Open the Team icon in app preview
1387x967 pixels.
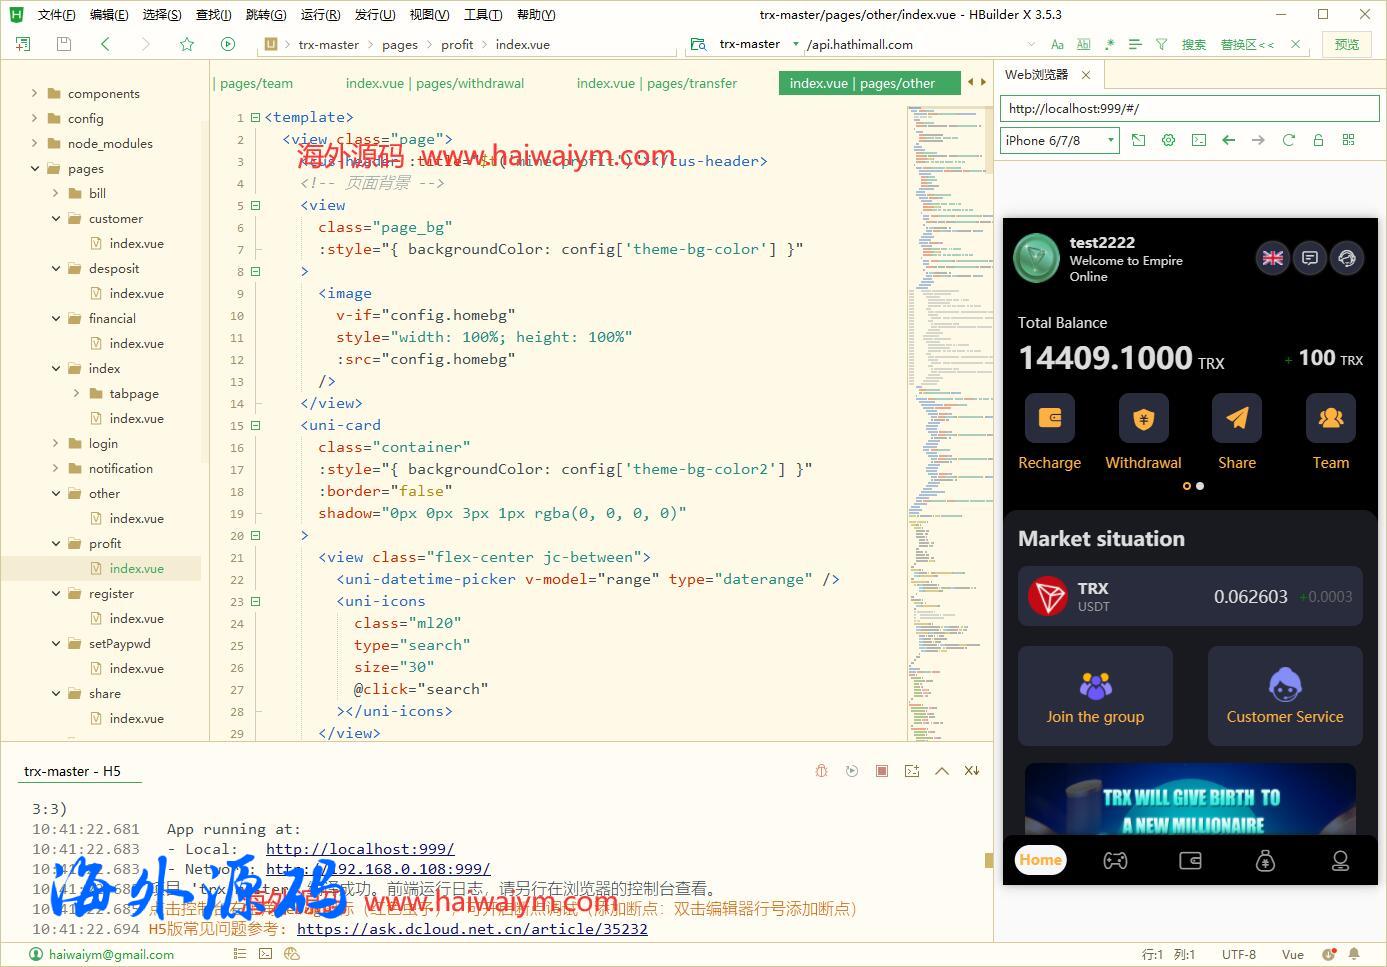pos(1330,418)
